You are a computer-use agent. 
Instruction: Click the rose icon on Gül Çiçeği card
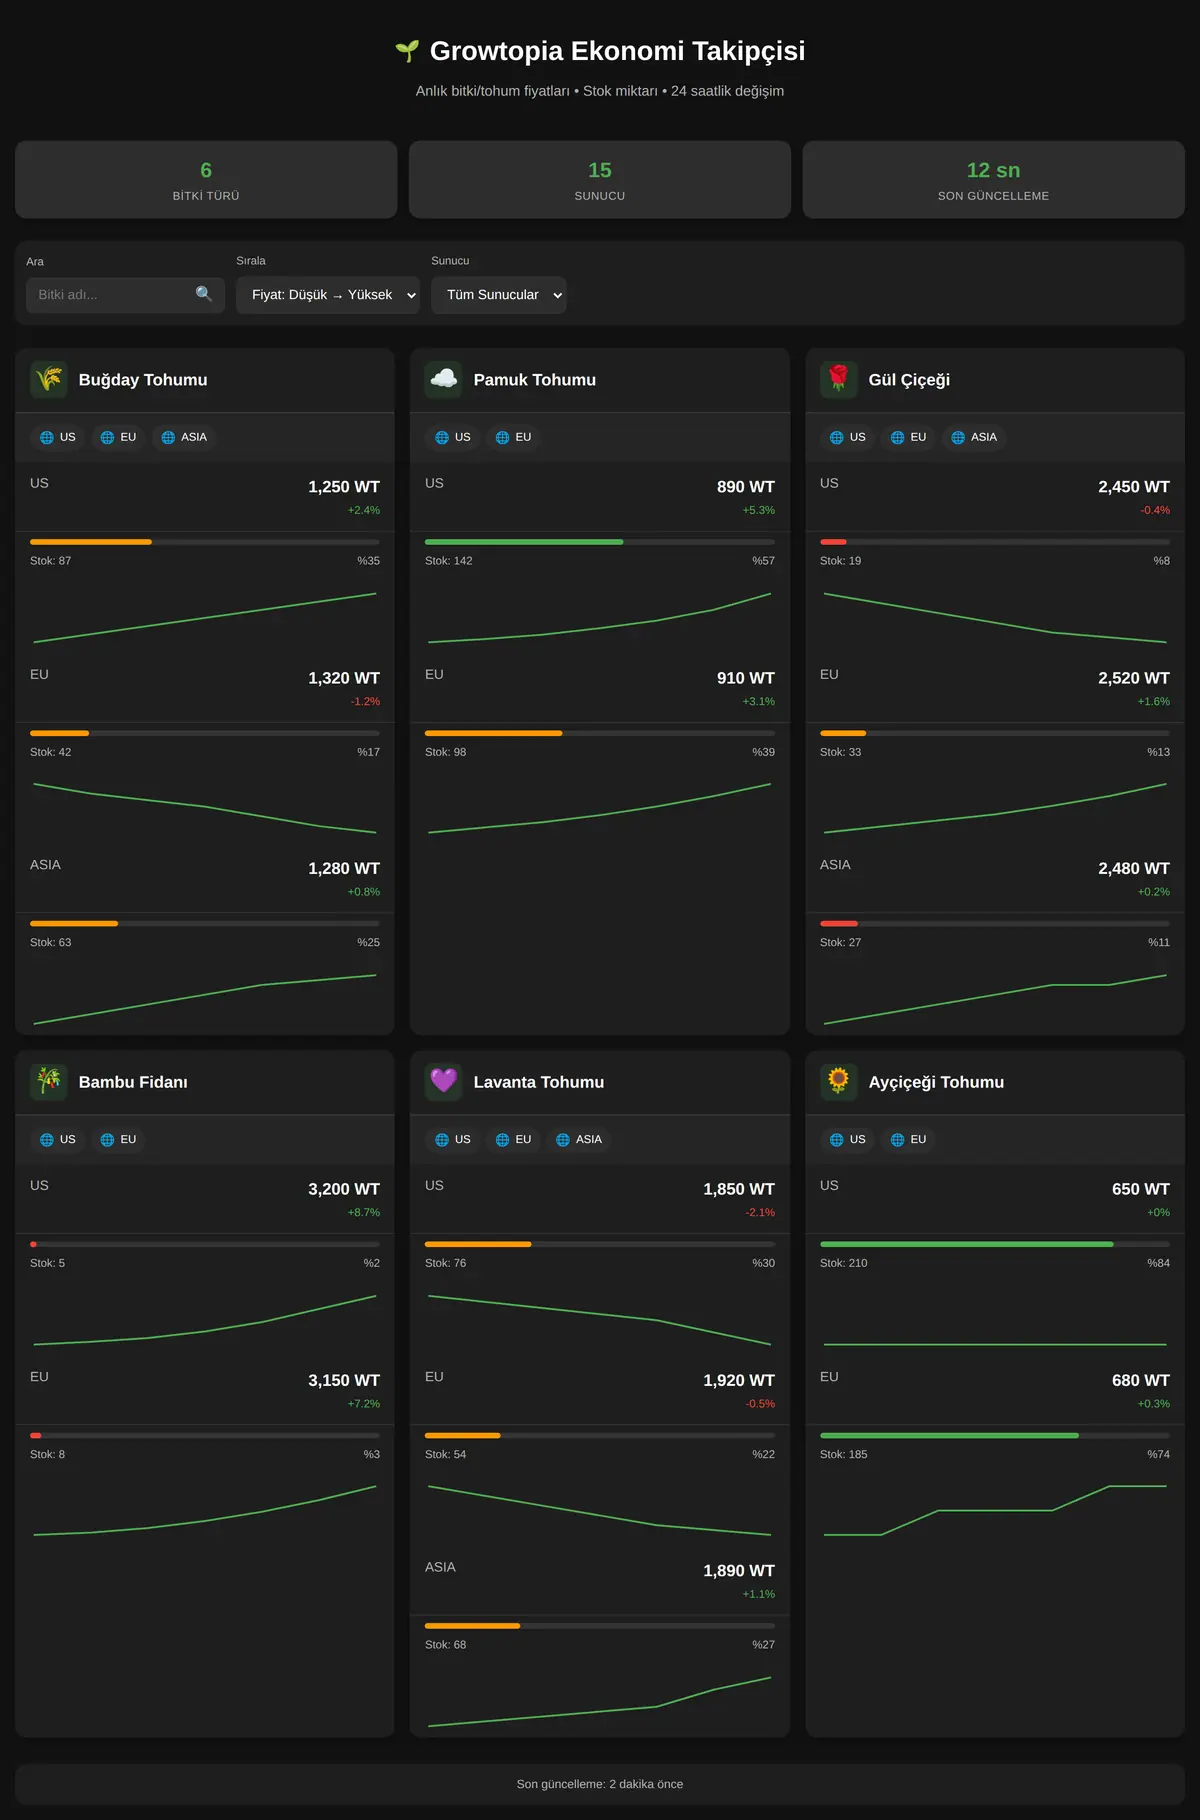tap(839, 380)
